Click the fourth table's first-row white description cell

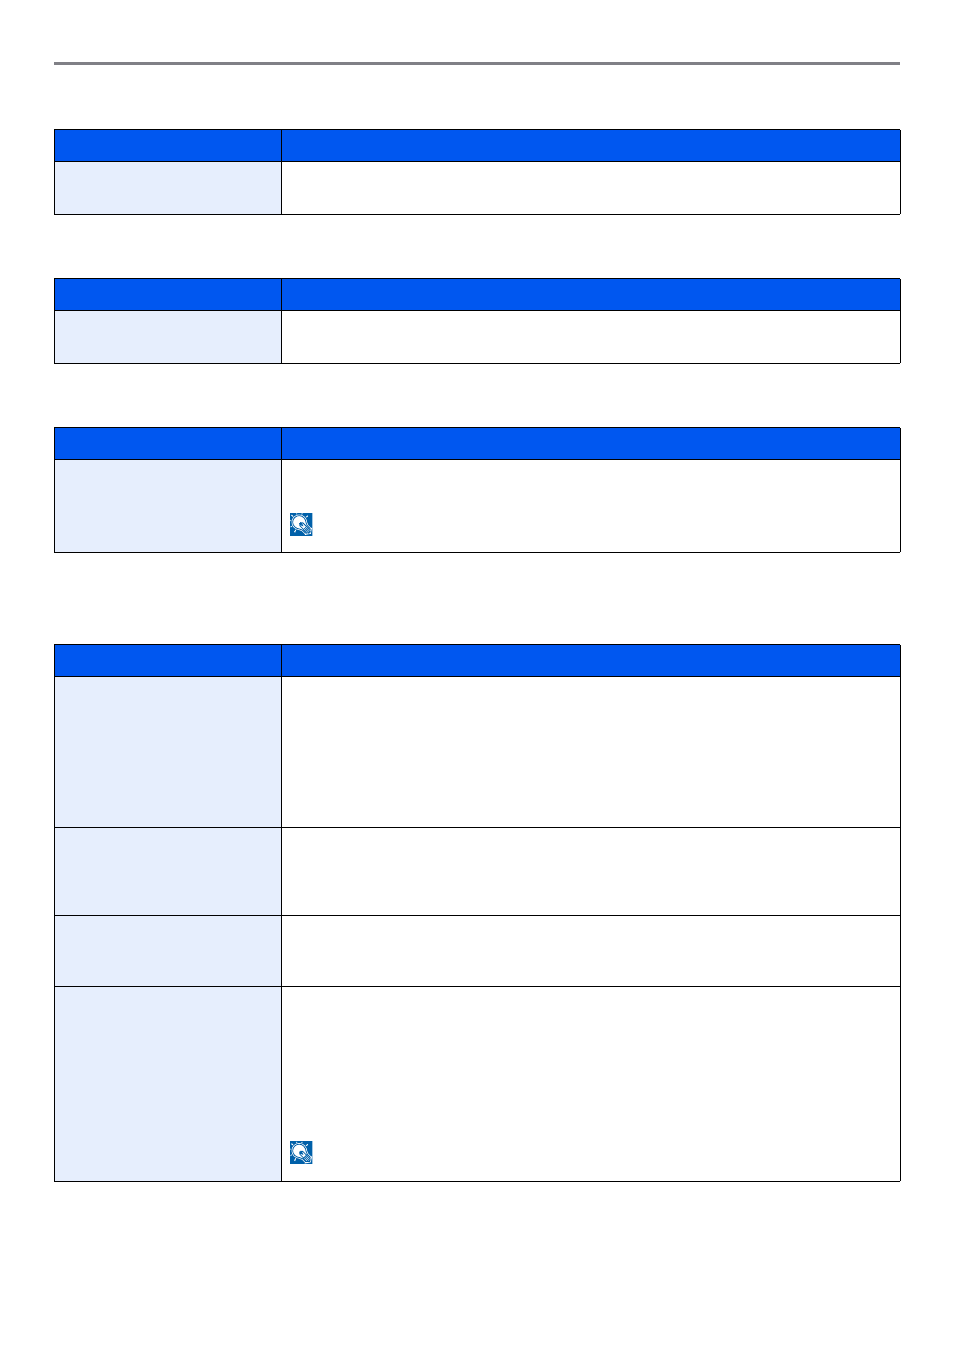pyautogui.click(x=591, y=752)
